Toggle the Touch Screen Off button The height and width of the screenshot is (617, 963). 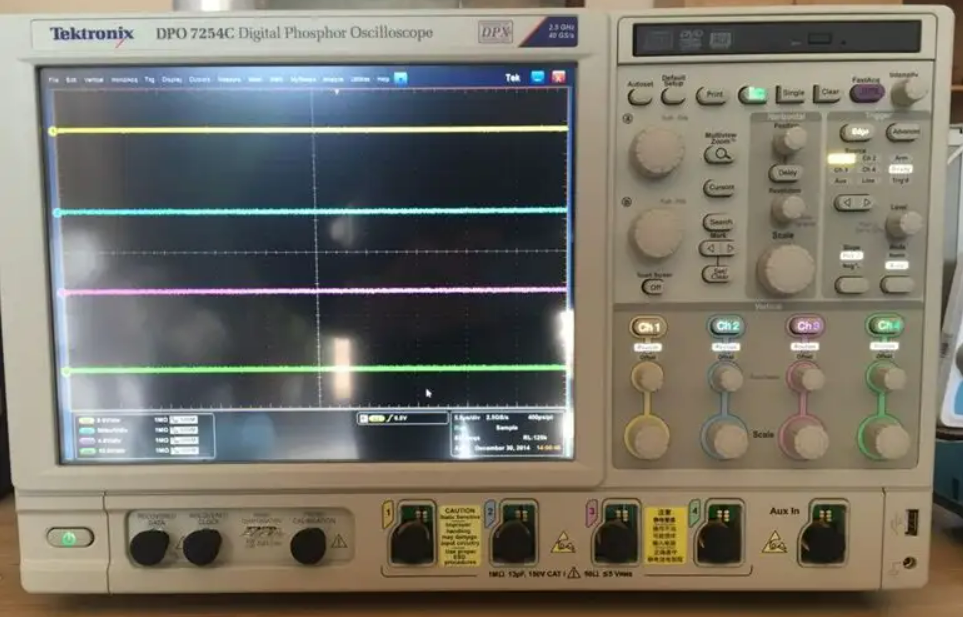pyautogui.click(x=653, y=287)
